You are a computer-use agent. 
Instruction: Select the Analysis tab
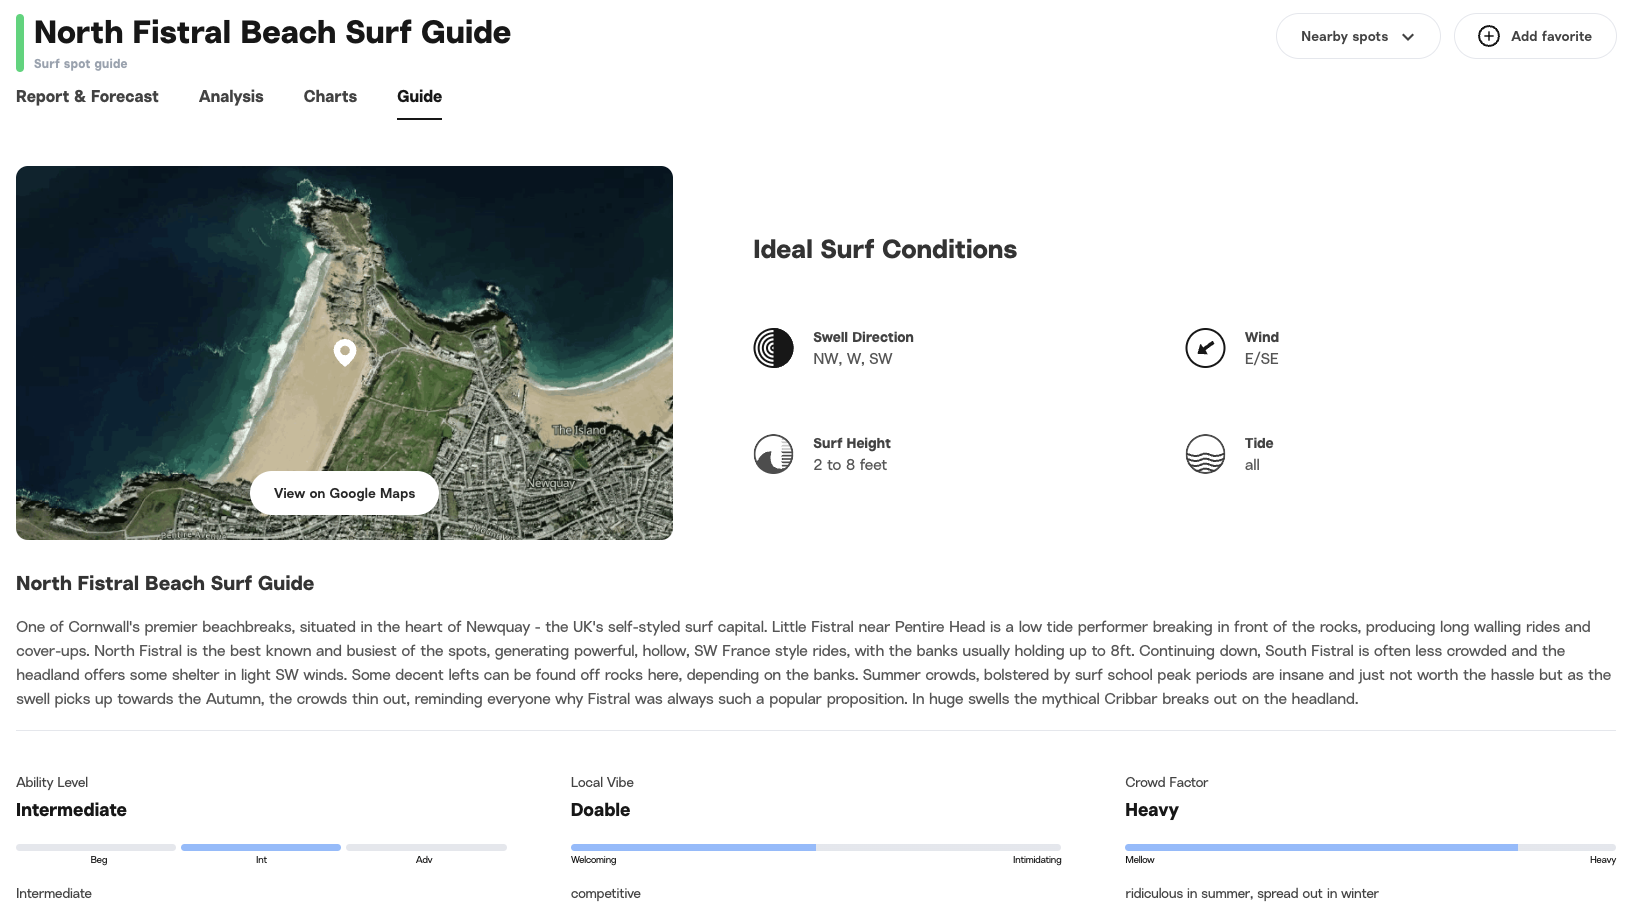231,96
